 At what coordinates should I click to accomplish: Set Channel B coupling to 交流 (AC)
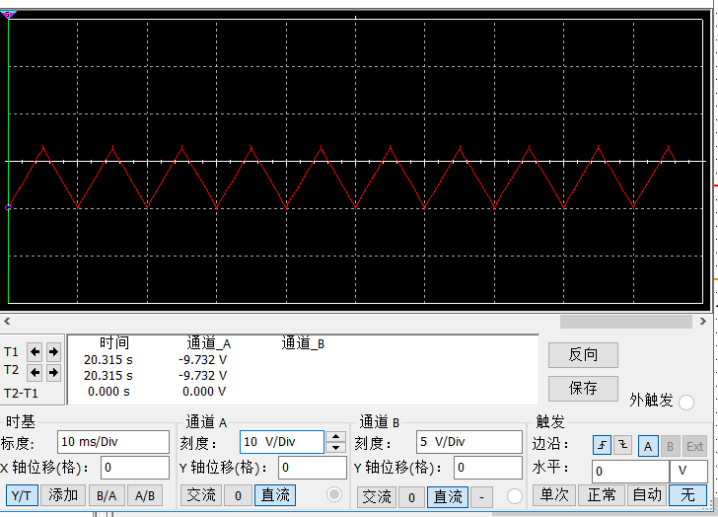tap(376, 497)
